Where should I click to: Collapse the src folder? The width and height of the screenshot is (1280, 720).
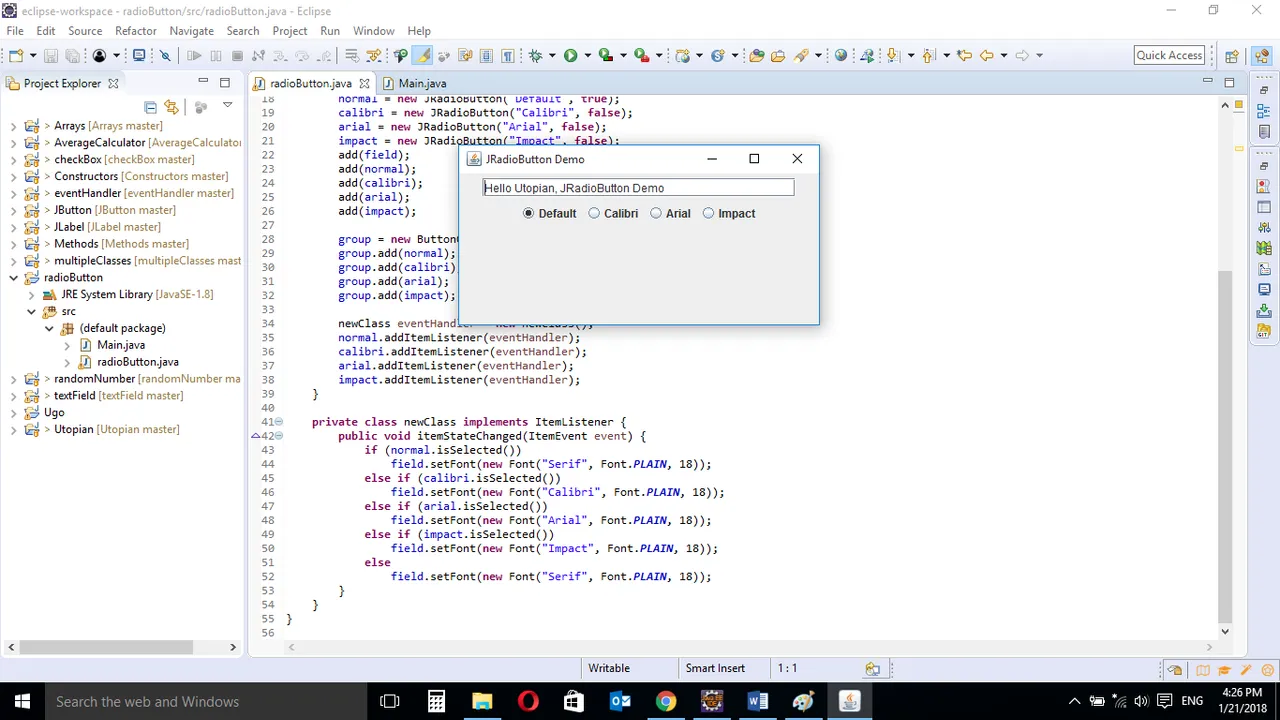click(x=31, y=311)
